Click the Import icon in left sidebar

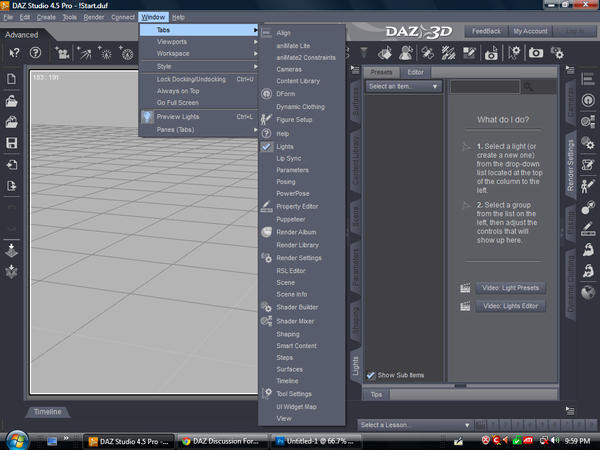11,165
